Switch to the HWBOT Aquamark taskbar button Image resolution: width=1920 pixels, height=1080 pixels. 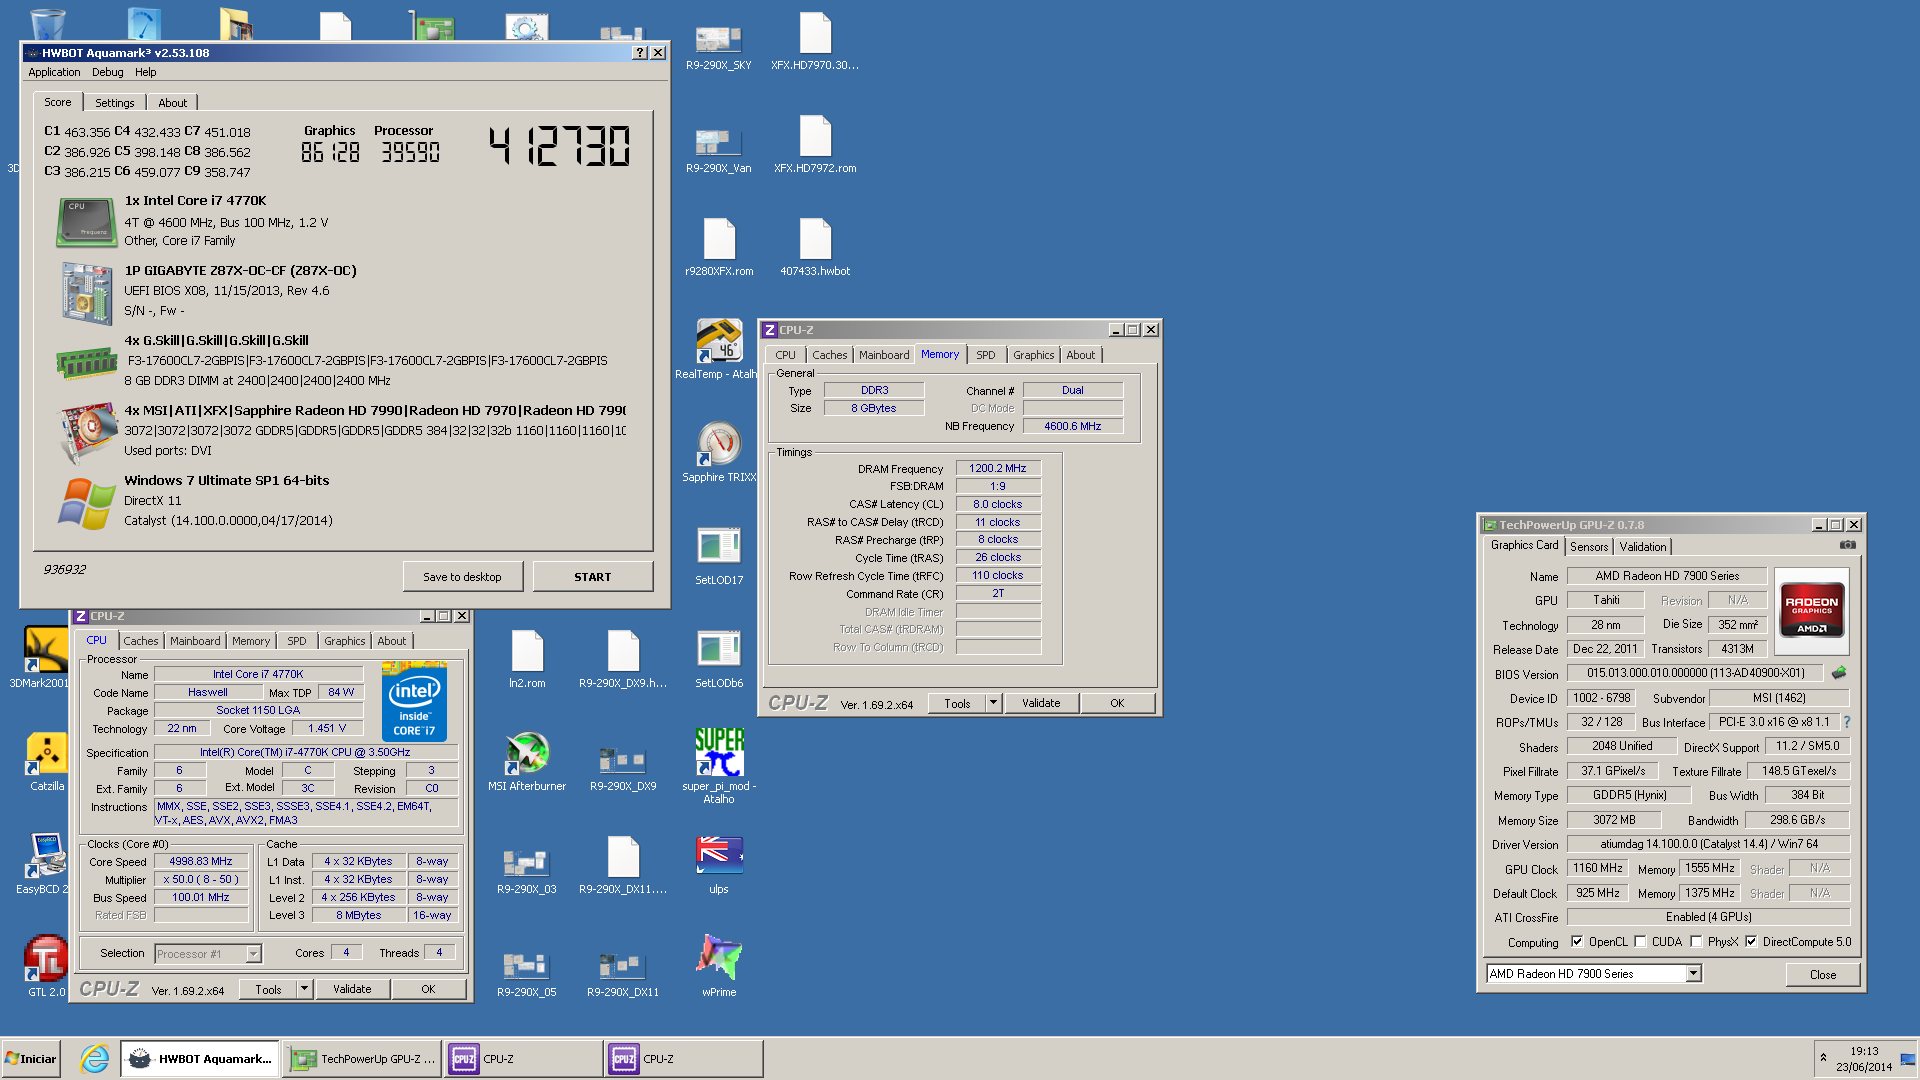200,1058
